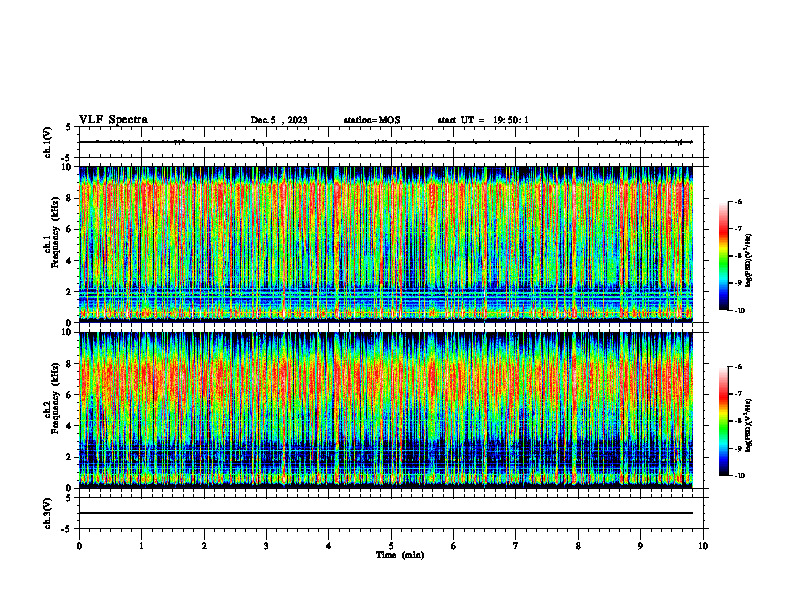Click the ch.1 voltage waveform trace
The width and height of the screenshot is (792, 612).
[386, 142]
